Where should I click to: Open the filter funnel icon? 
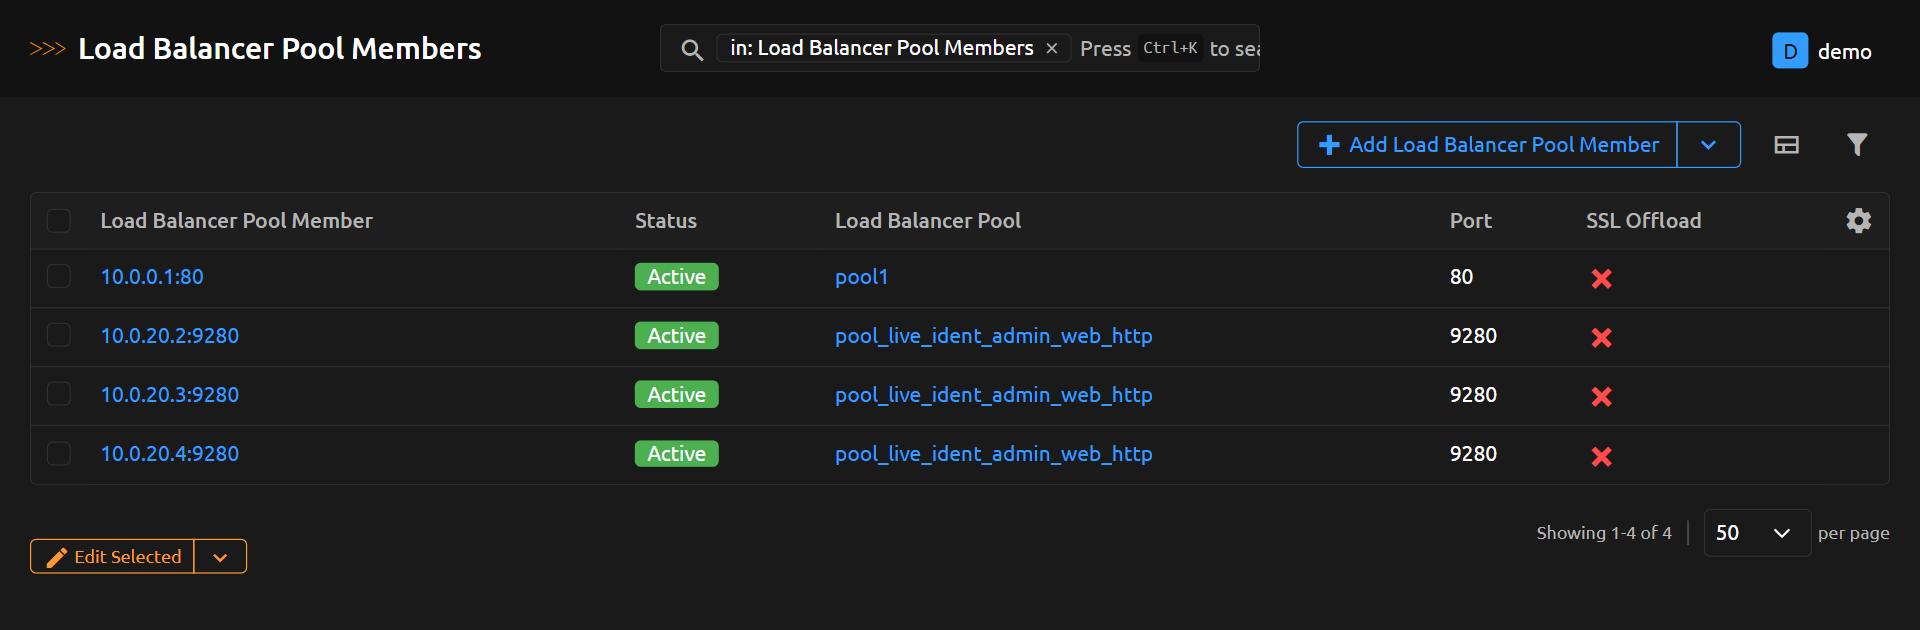(1856, 145)
